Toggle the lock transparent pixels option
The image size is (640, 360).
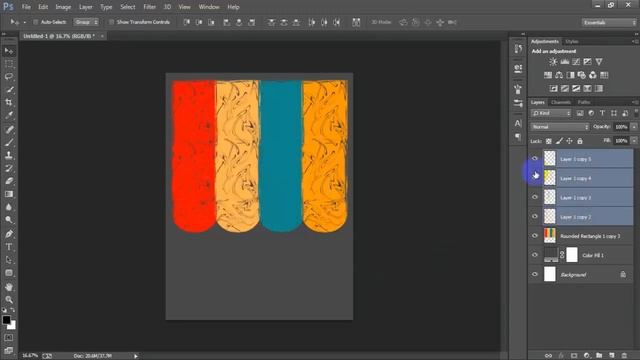pos(549,141)
